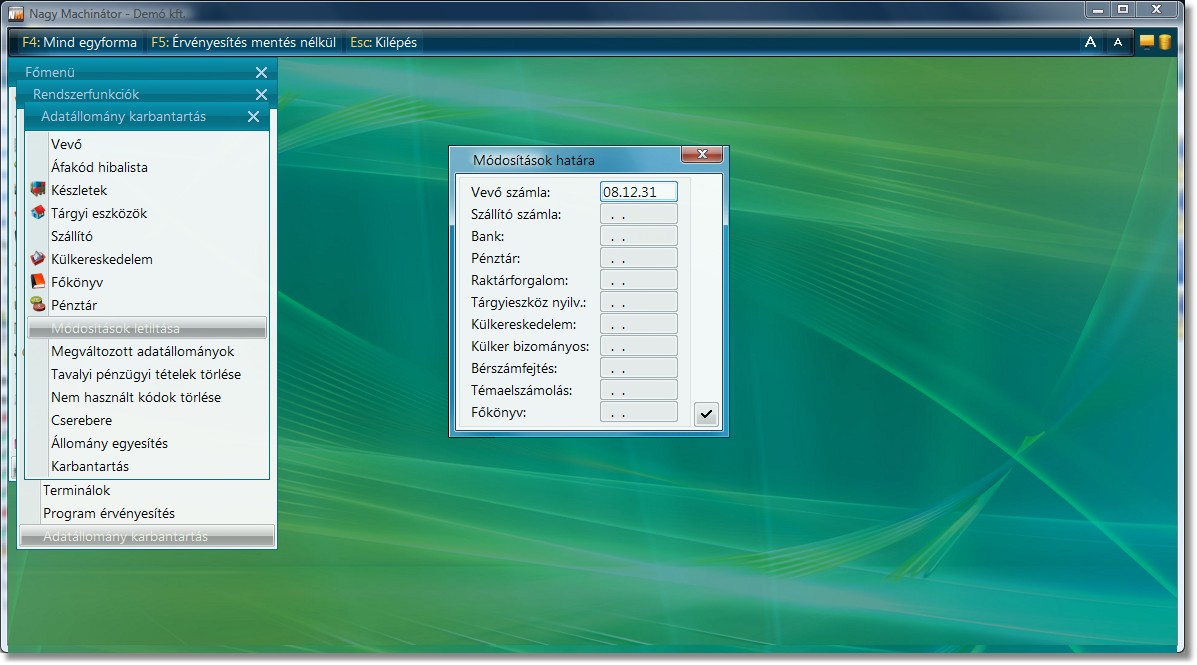The image size is (1197, 665).
Task: Close the Főmenü panel
Action: (x=261, y=73)
